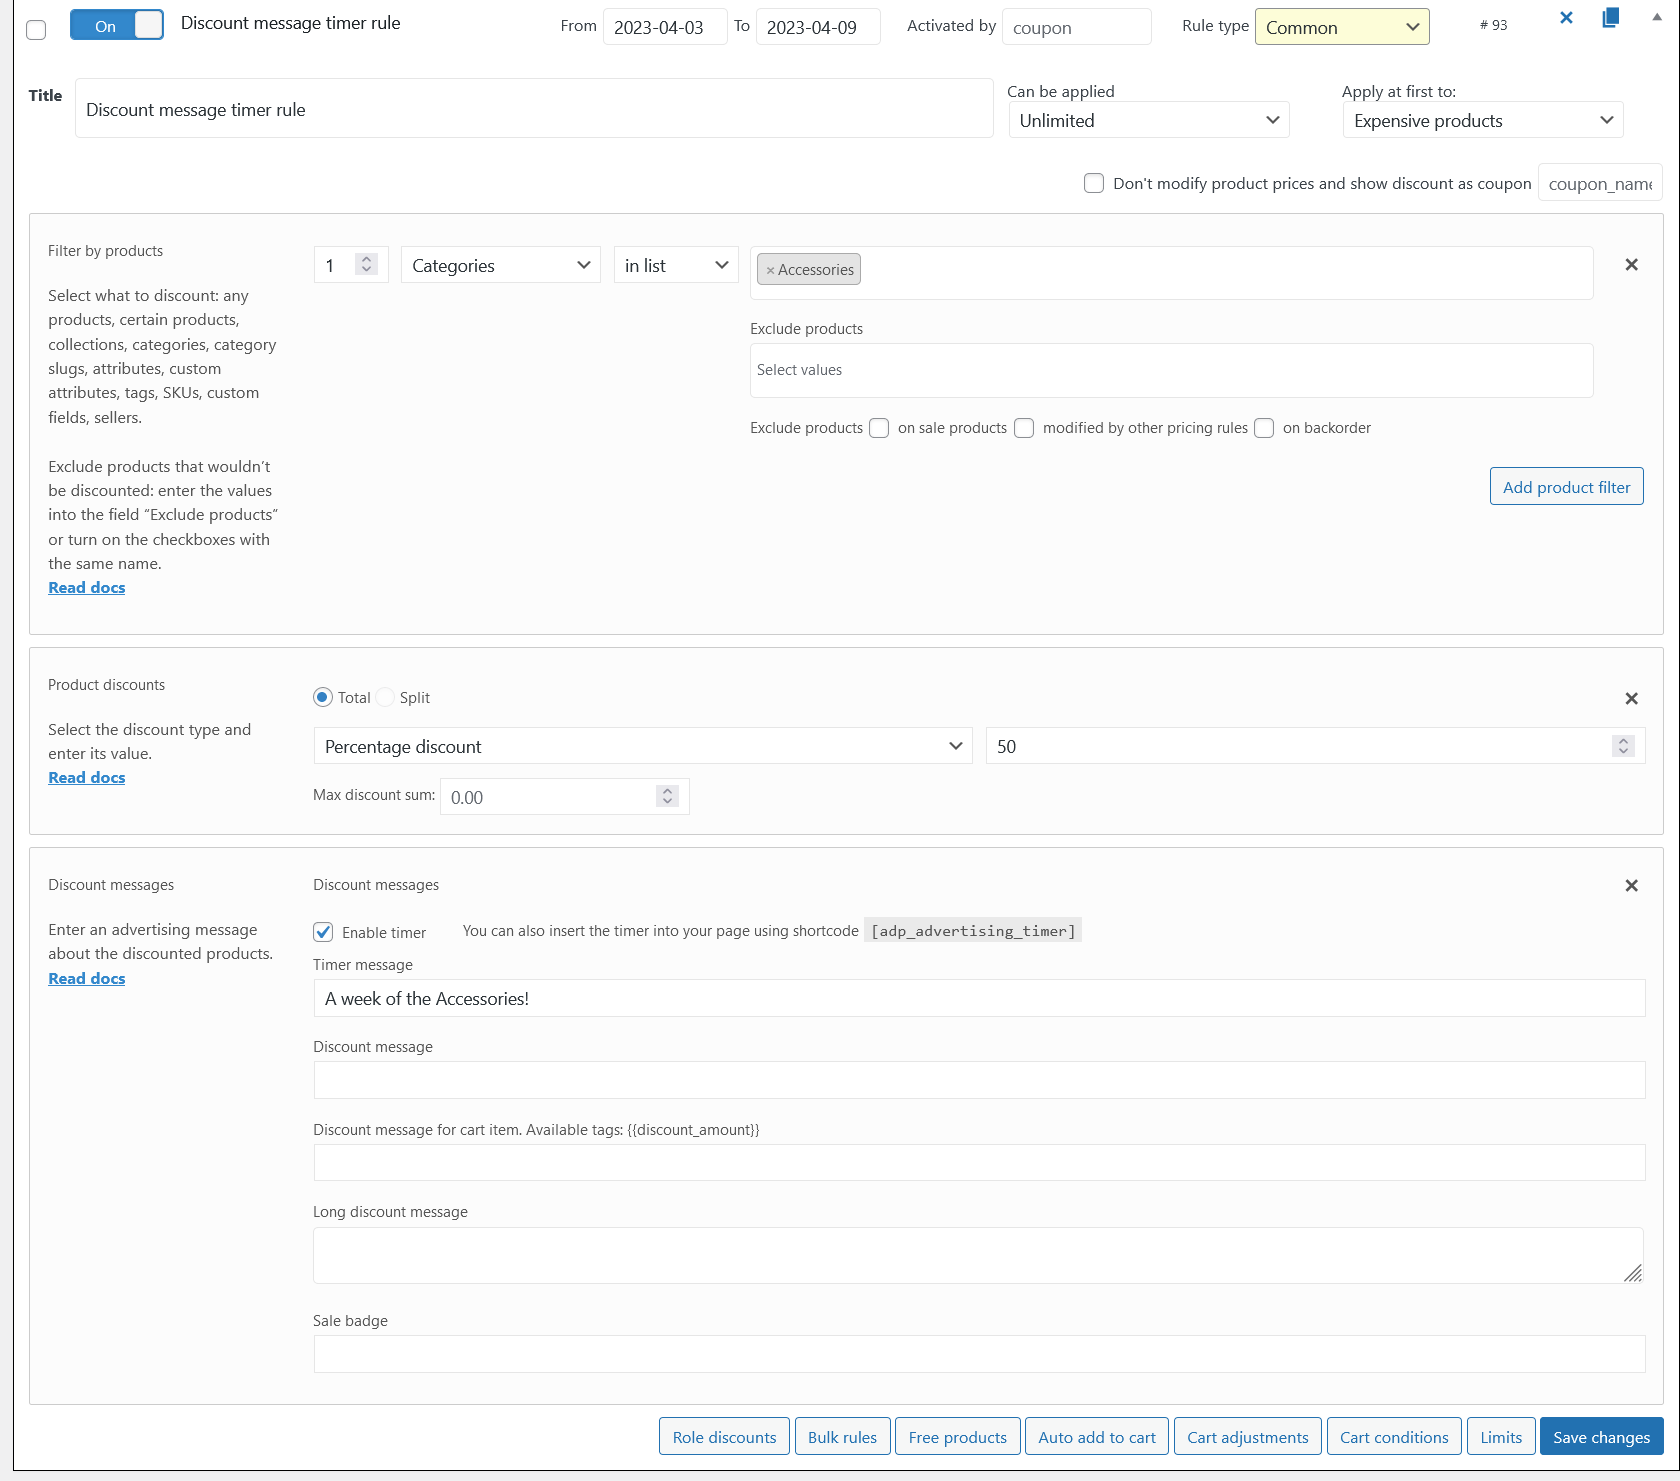Exclude on sale products checkbox
Viewport: 1680px width, 1481px height.
coord(879,428)
